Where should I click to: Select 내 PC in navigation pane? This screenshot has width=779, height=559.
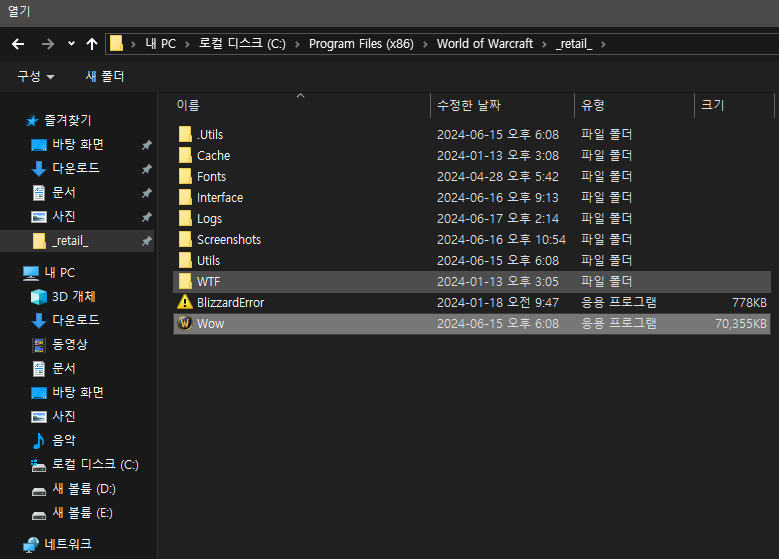(x=49, y=273)
